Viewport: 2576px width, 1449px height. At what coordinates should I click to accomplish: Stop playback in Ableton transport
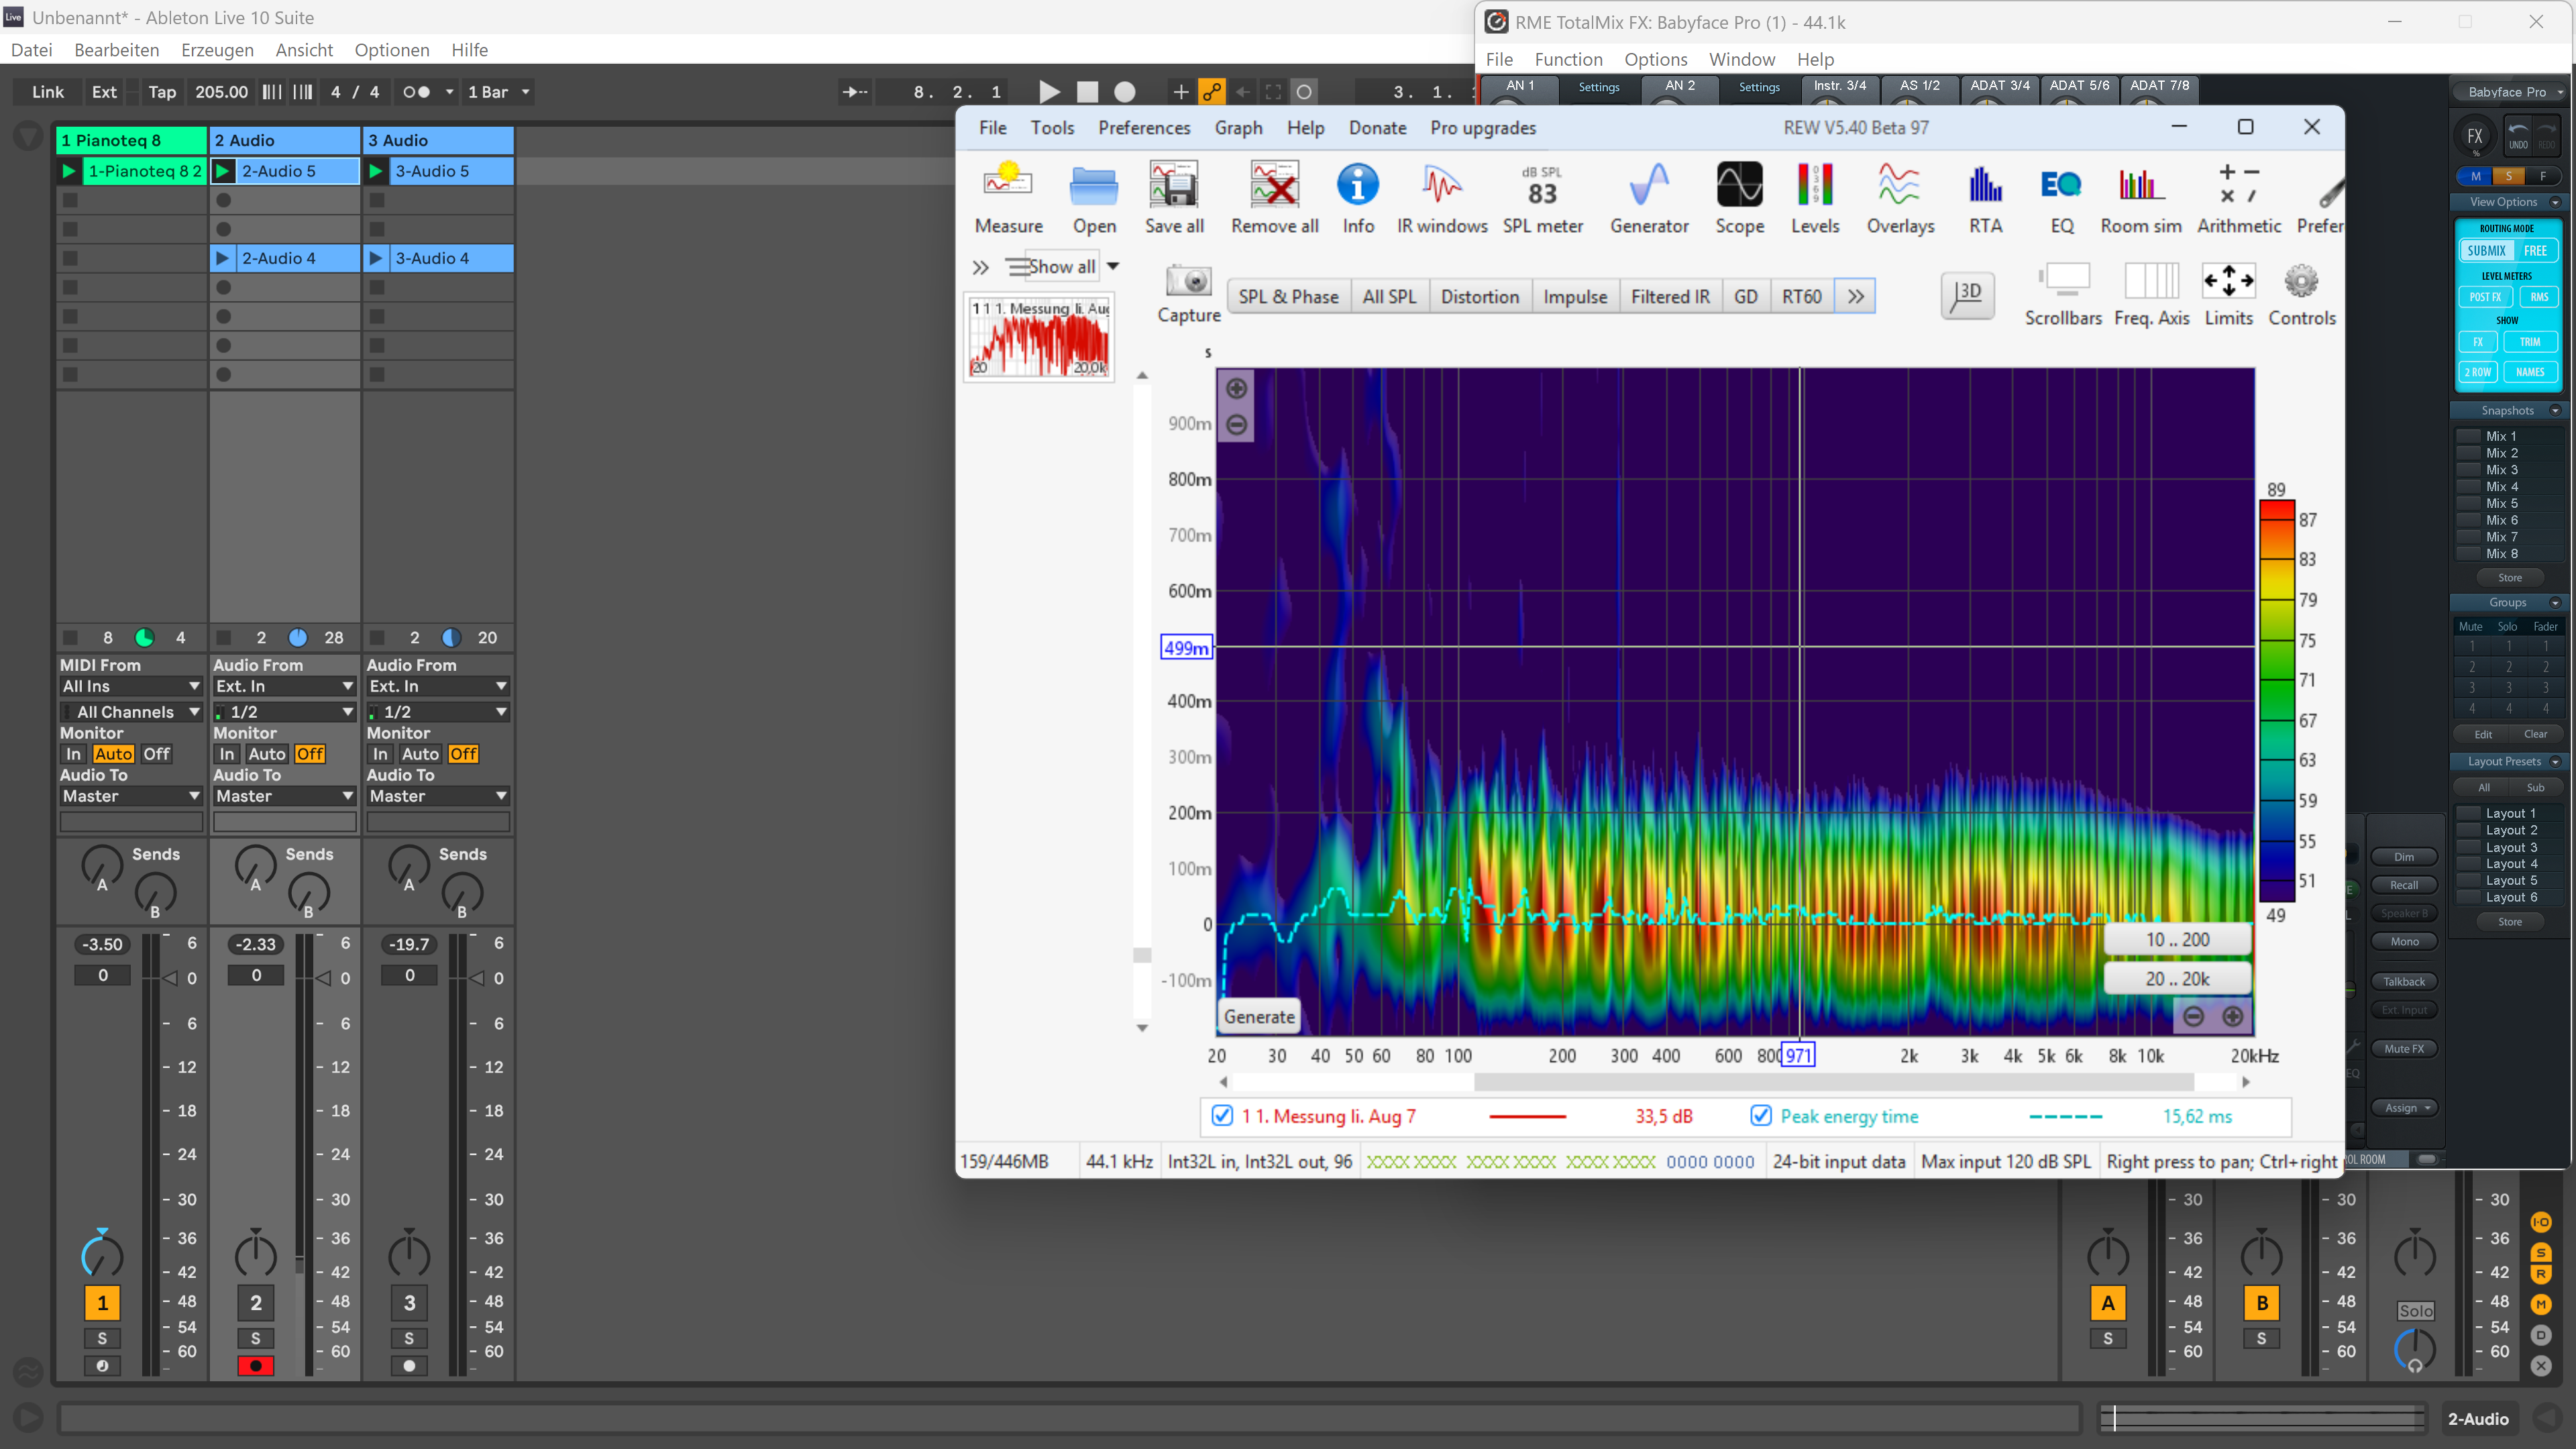1087,92
